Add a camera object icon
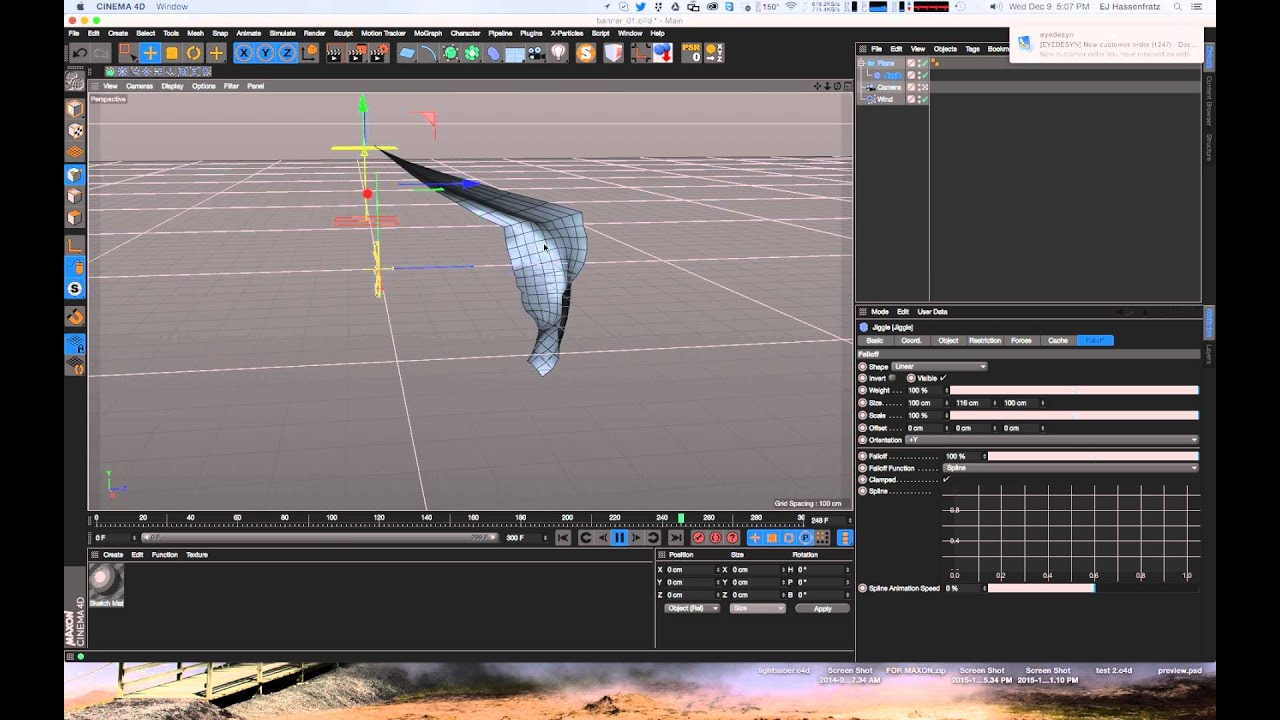Image resolution: width=1280 pixels, height=720 pixels. (538, 53)
